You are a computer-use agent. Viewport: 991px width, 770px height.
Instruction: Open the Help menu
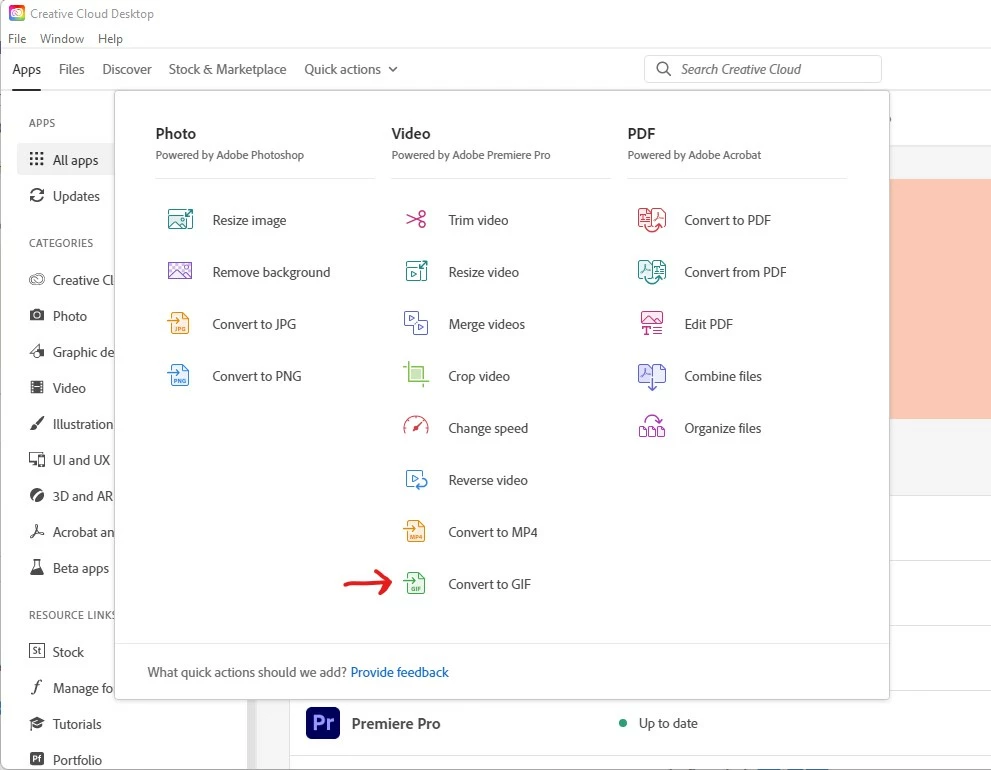[110, 39]
